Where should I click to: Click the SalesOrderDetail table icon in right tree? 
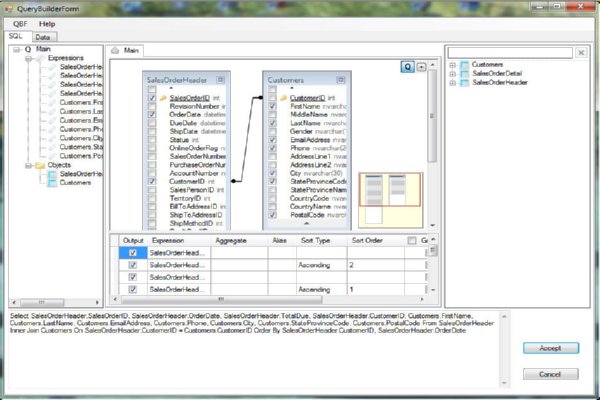pyautogui.click(x=465, y=73)
